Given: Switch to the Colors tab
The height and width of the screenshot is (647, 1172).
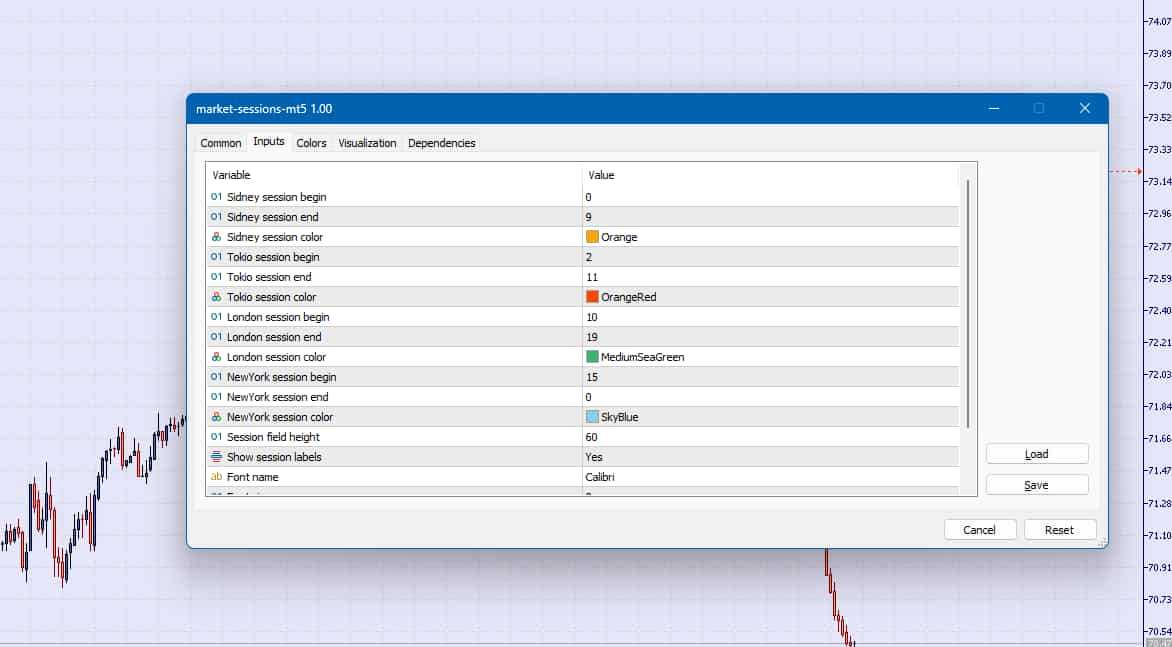Looking at the screenshot, I should 311,143.
